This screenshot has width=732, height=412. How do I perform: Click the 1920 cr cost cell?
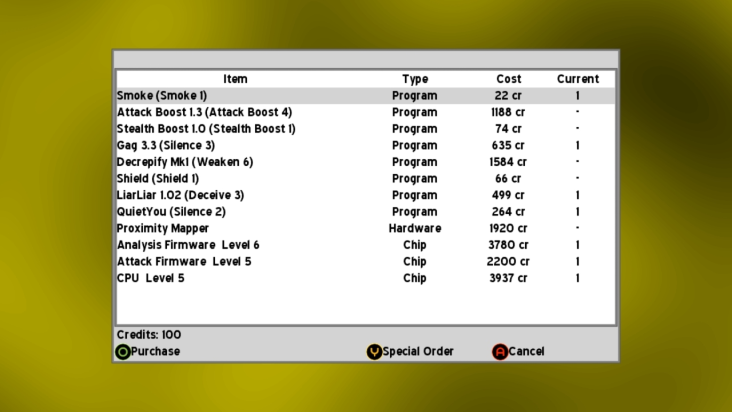click(x=508, y=228)
